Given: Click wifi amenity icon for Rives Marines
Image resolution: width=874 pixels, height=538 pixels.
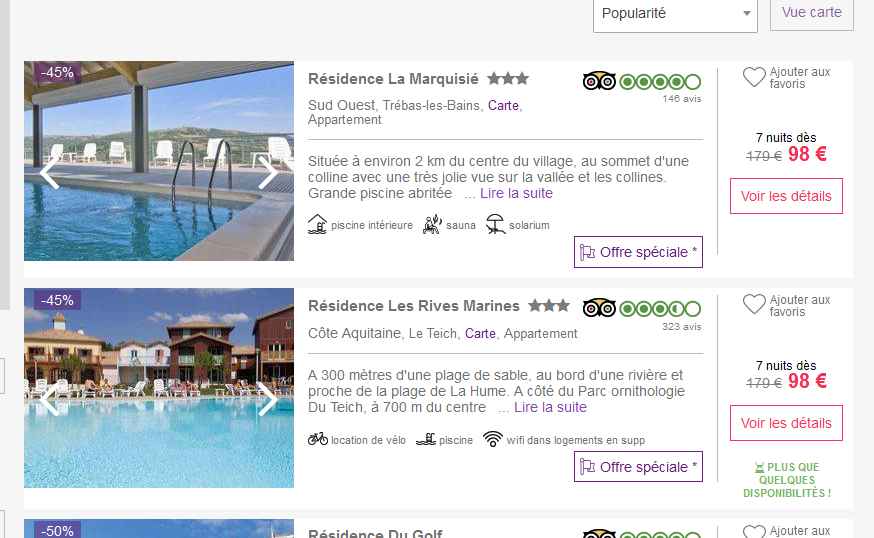Looking at the screenshot, I should [x=493, y=439].
